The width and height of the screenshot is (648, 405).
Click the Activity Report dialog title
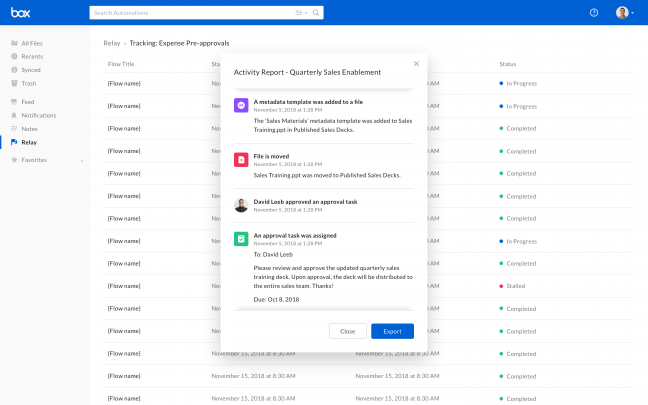coord(307,72)
